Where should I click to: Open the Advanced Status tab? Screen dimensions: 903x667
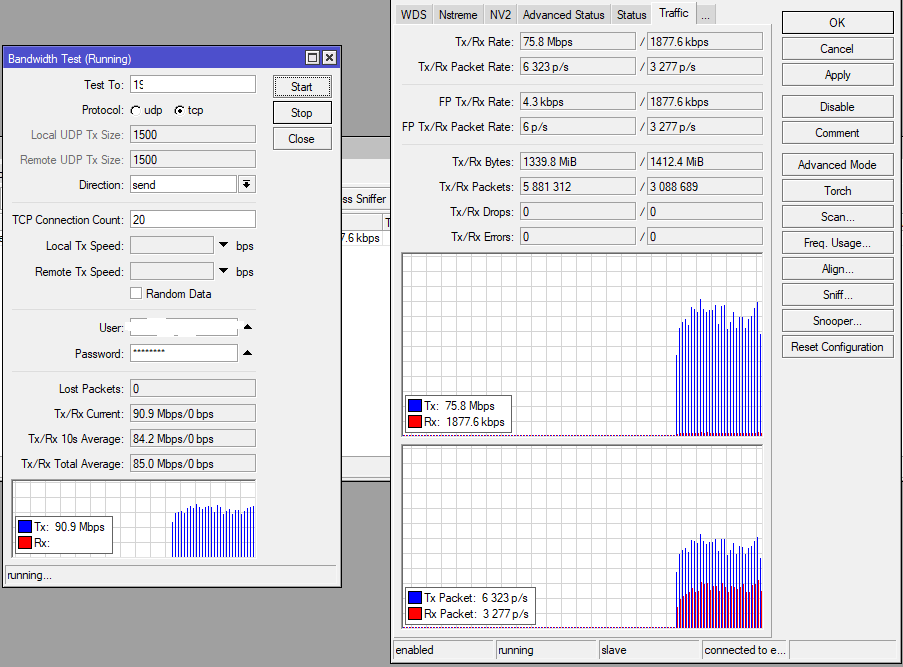(x=563, y=15)
